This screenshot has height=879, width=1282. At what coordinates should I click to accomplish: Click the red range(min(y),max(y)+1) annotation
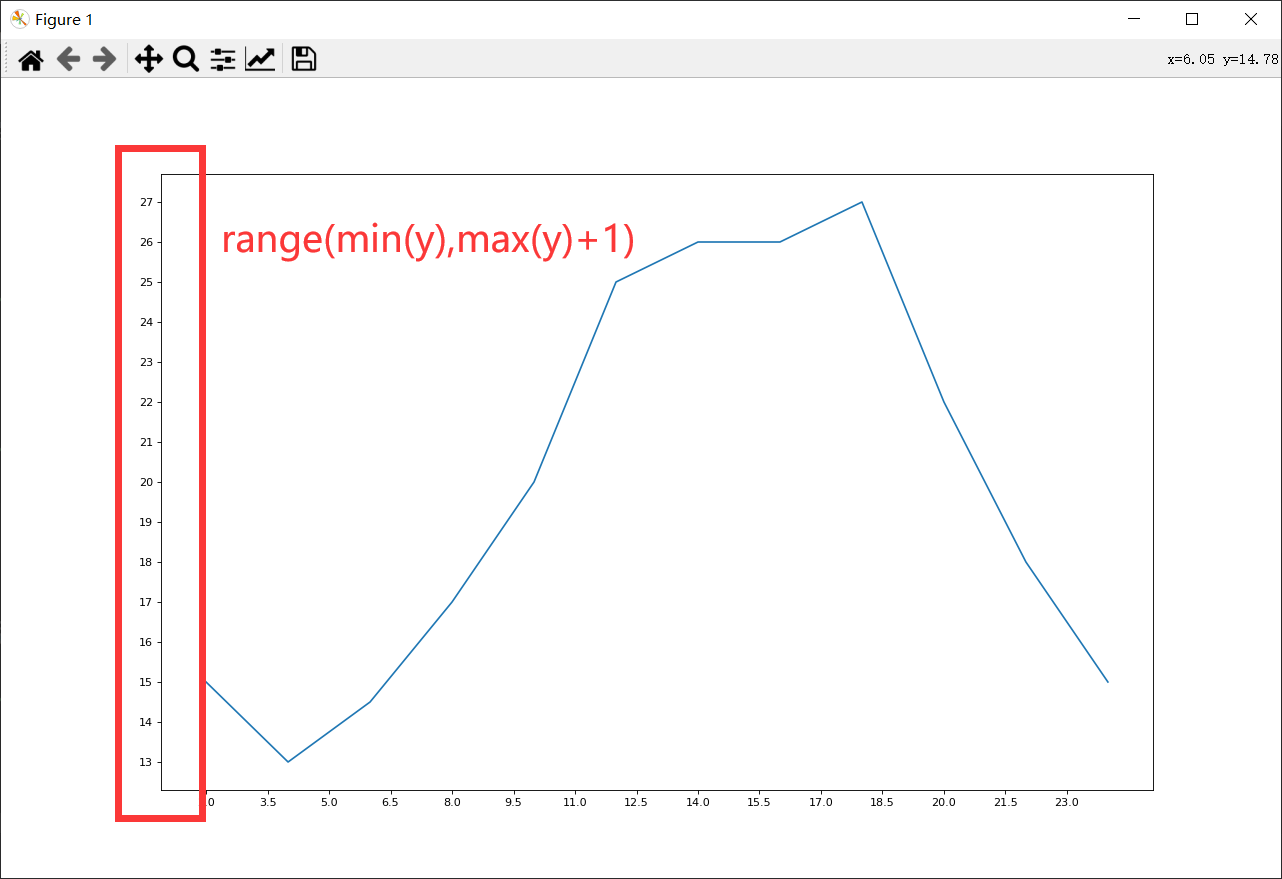click(x=428, y=240)
